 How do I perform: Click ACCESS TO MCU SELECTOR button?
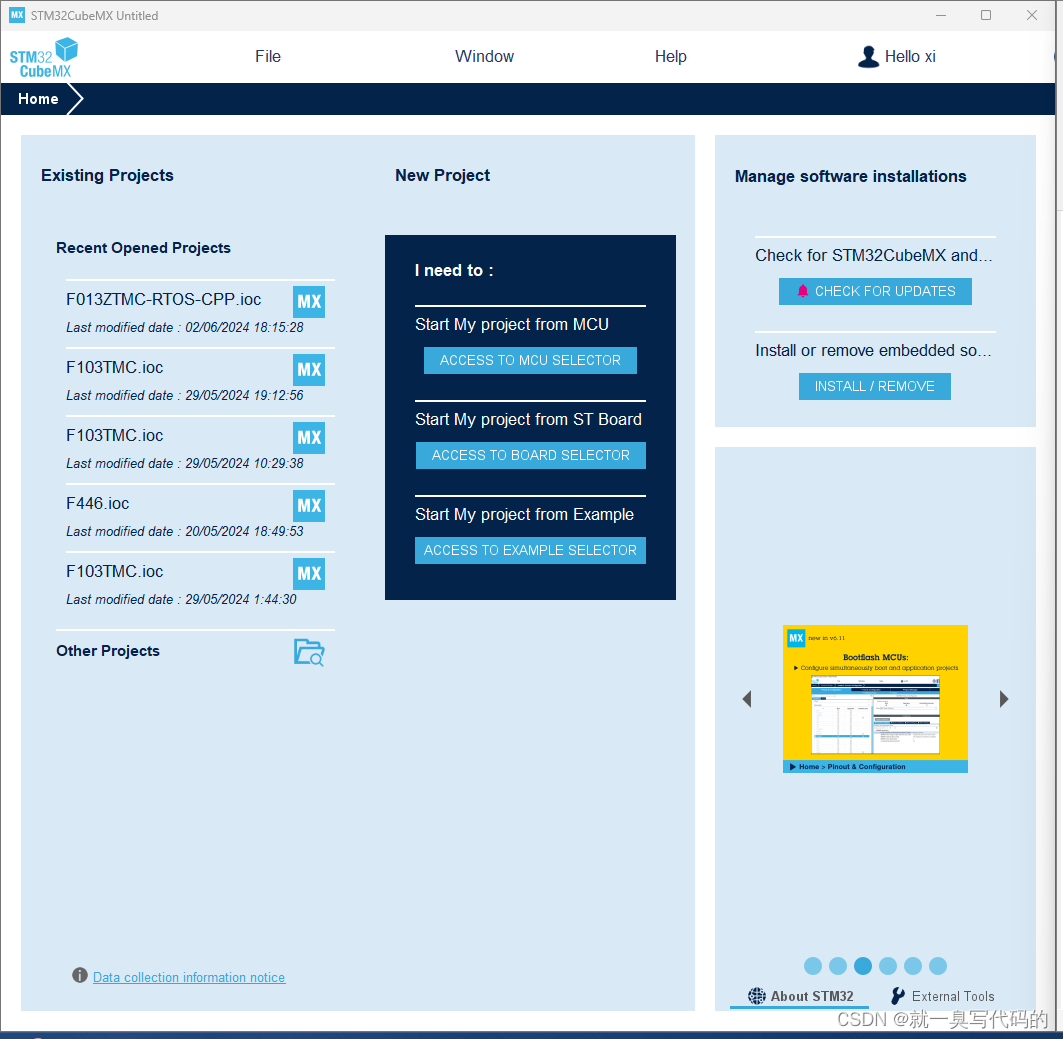click(530, 361)
